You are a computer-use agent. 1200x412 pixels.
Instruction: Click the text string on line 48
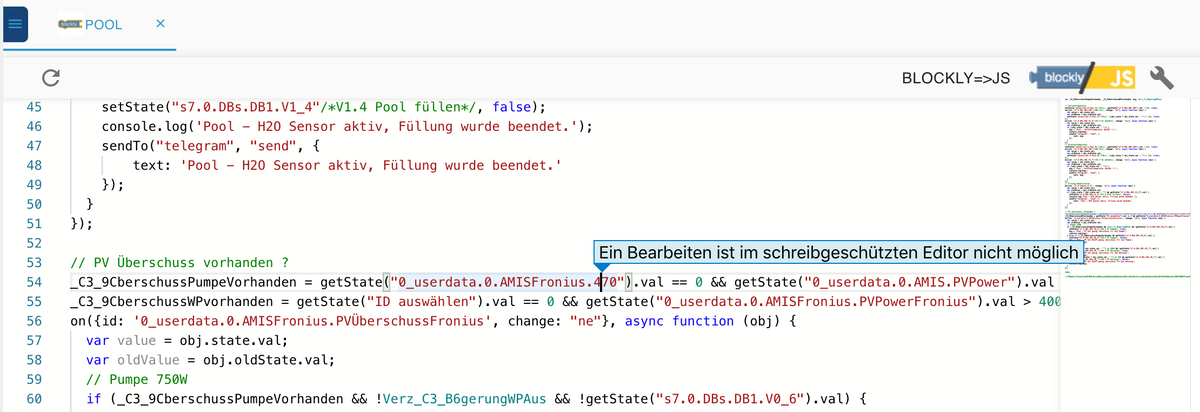pos(370,165)
